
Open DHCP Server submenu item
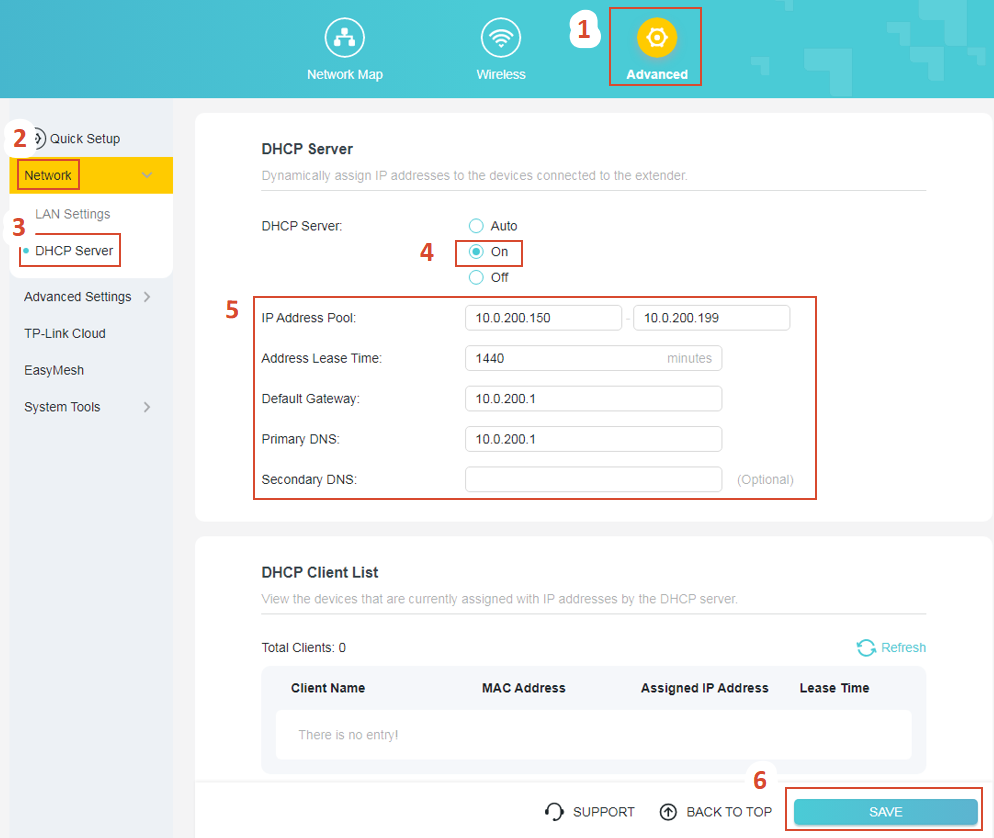74,250
